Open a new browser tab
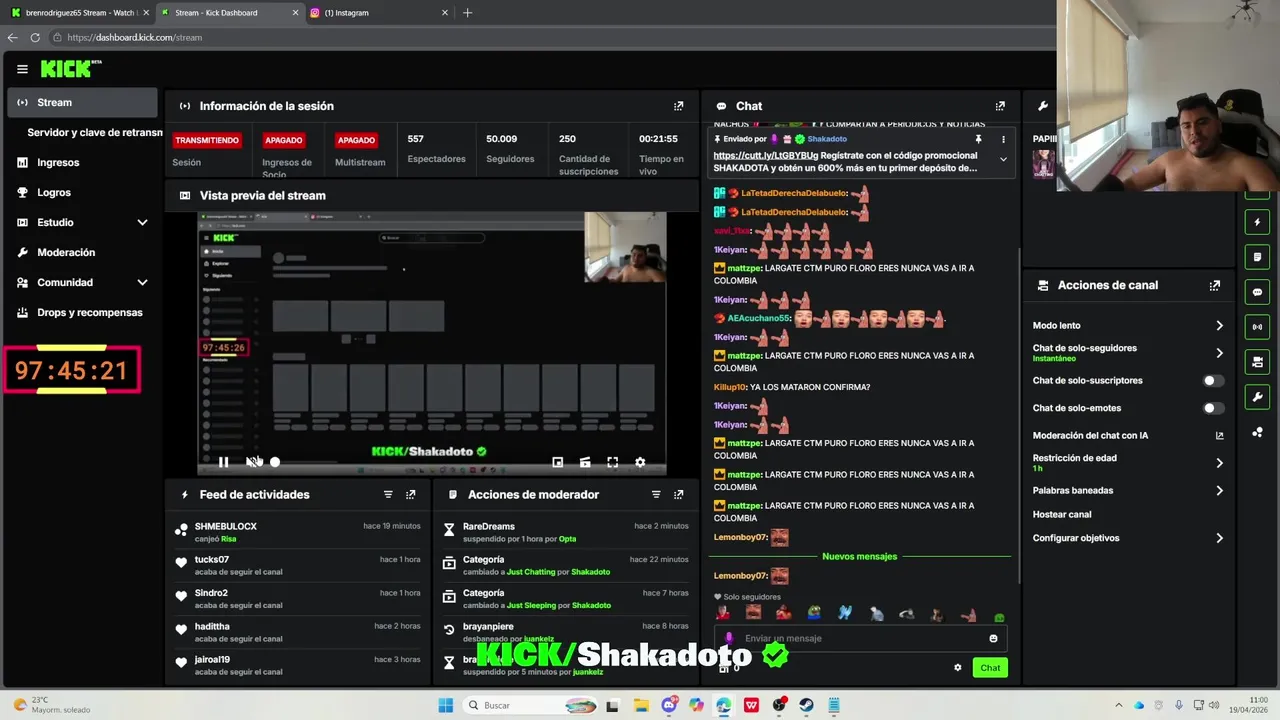 tap(467, 13)
